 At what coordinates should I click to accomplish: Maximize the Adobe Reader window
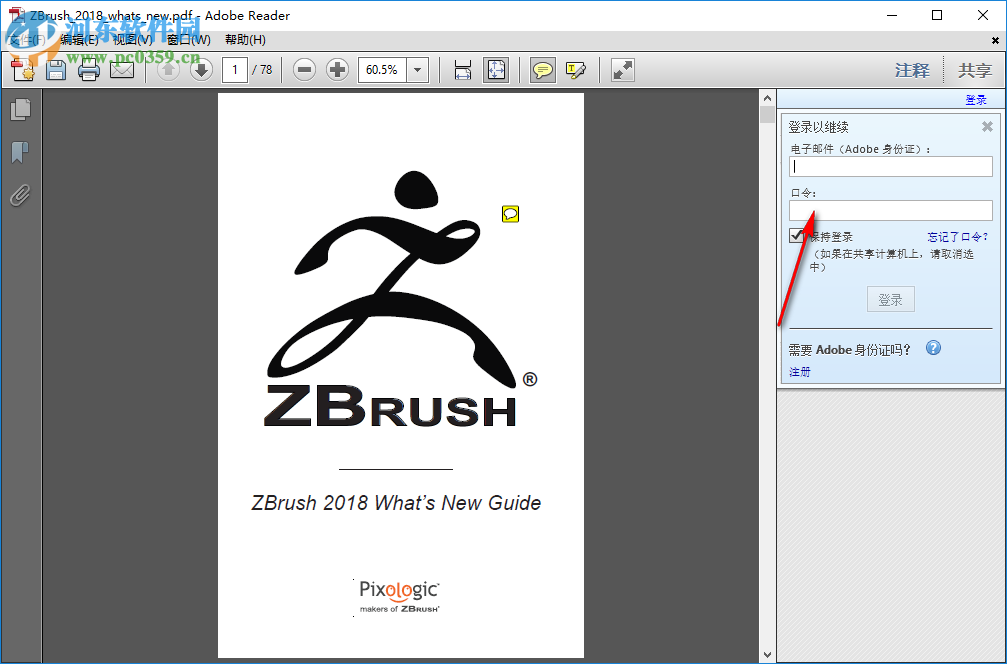pyautogui.click(x=937, y=15)
